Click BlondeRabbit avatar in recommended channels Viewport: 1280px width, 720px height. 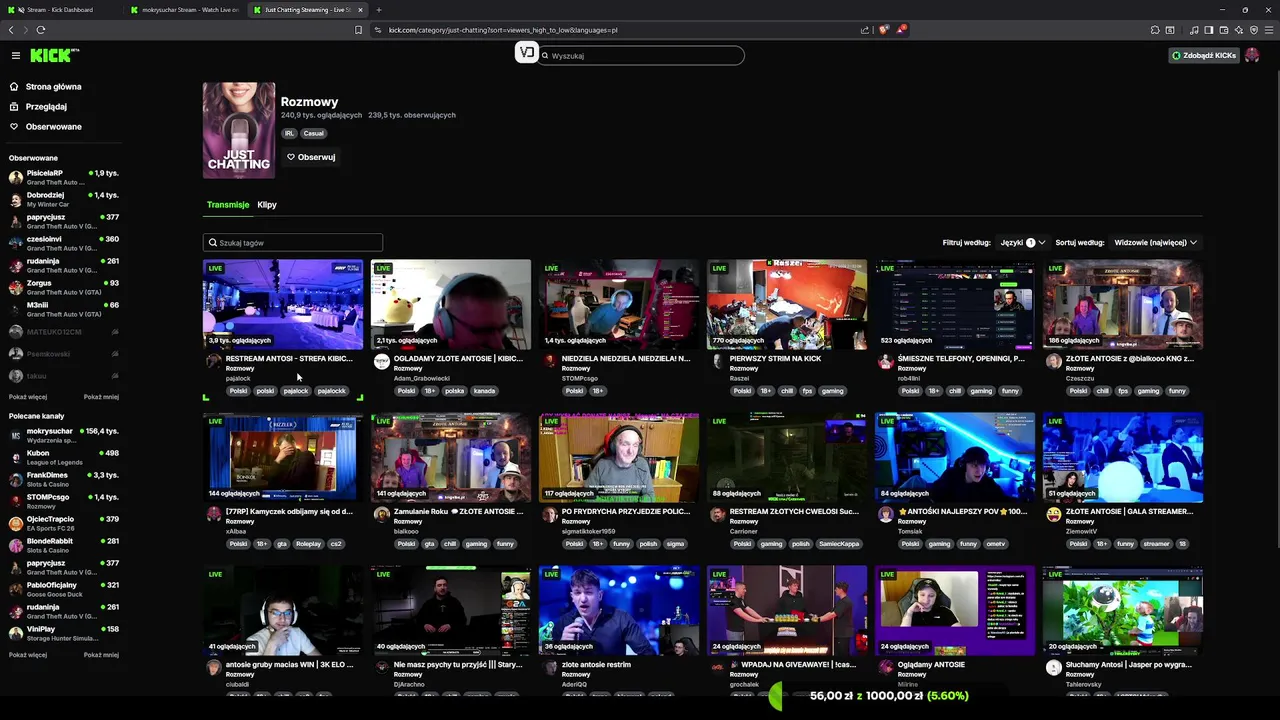[15, 546]
